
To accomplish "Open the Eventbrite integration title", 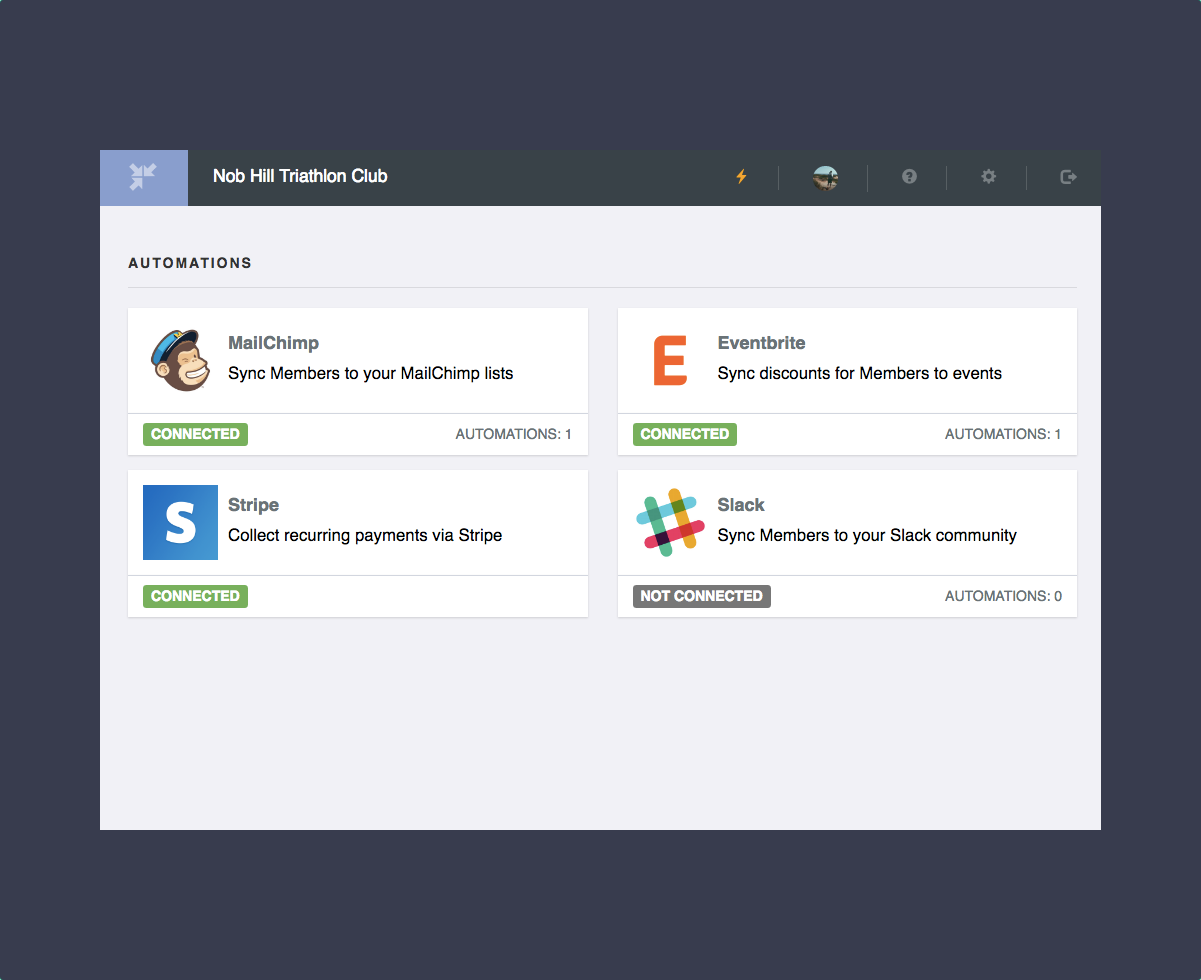I will pos(761,343).
